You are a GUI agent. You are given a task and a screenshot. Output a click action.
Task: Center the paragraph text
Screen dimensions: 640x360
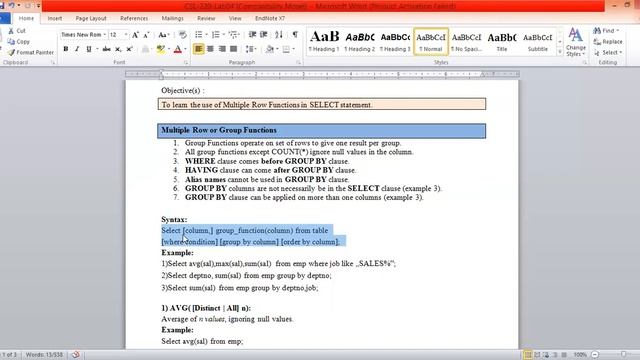(x=211, y=49)
